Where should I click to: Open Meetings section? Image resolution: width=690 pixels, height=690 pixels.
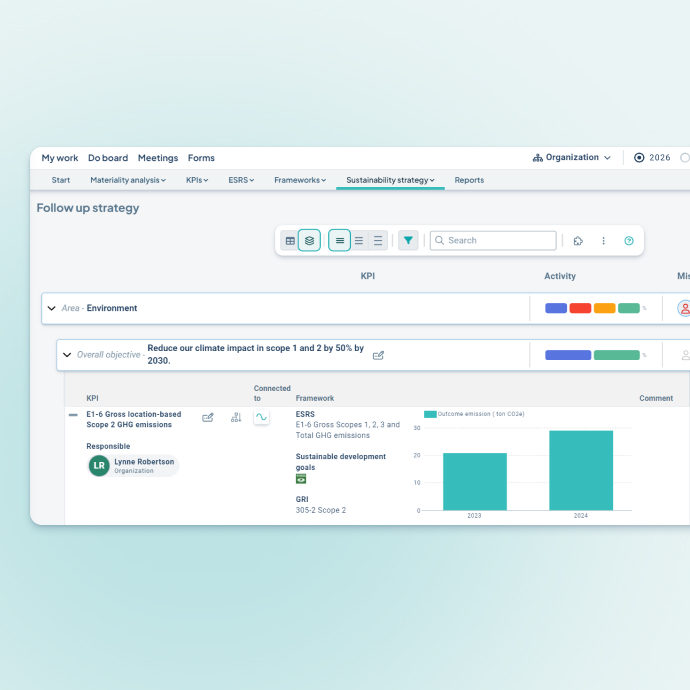pyautogui.click(x=158, y=158)
